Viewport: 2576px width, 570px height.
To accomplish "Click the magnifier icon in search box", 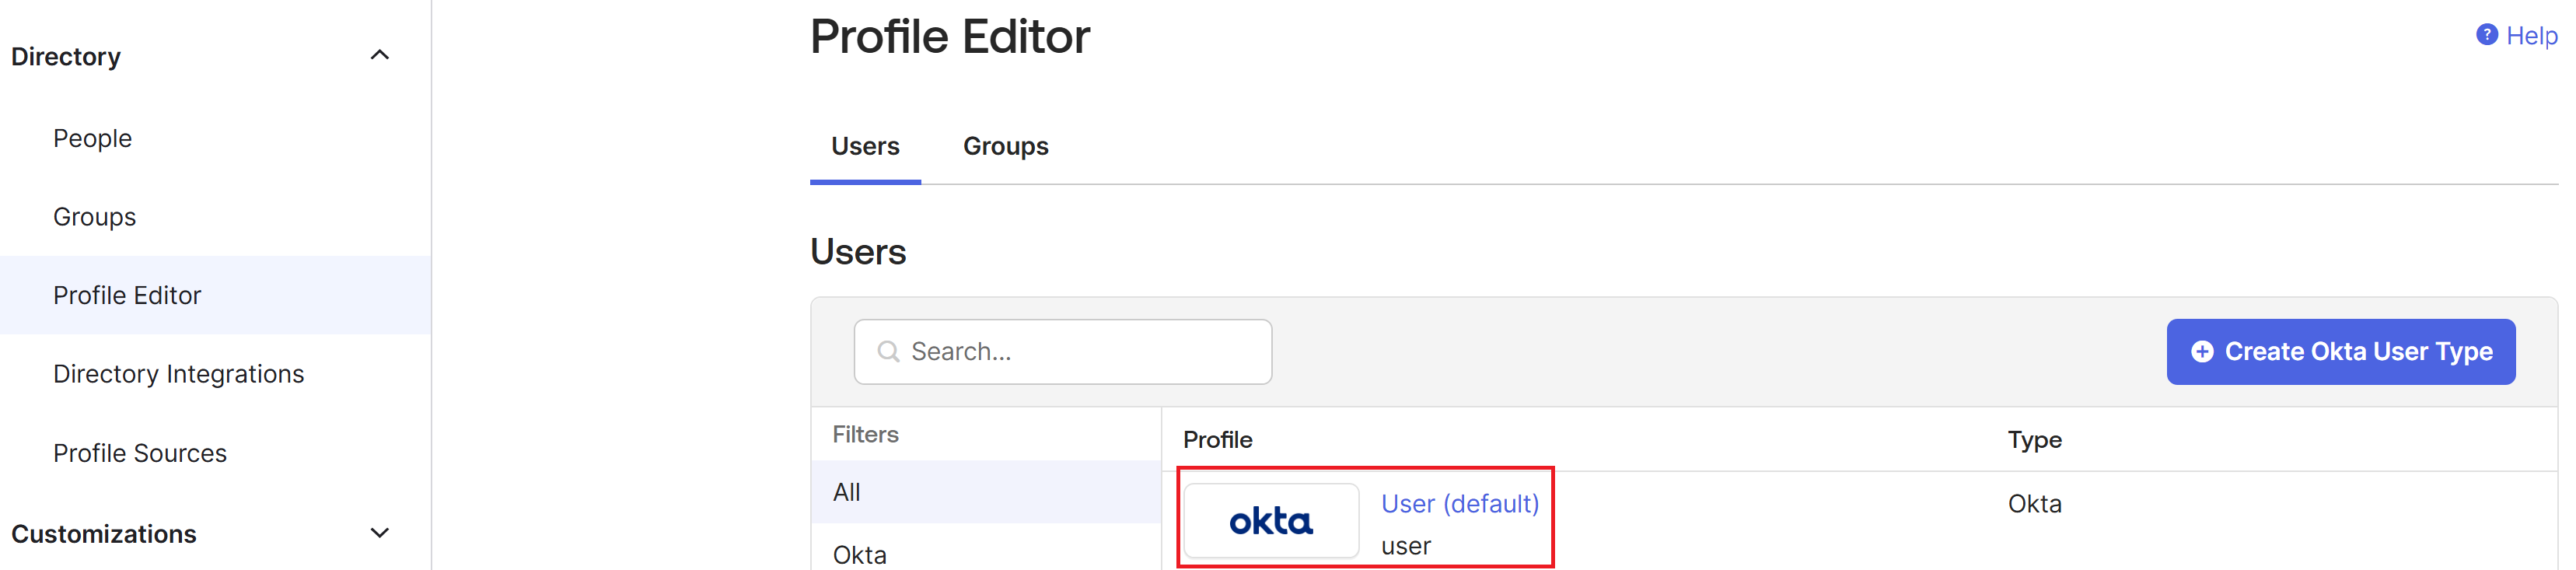I will pyautogui.click(x=887, y=352).
